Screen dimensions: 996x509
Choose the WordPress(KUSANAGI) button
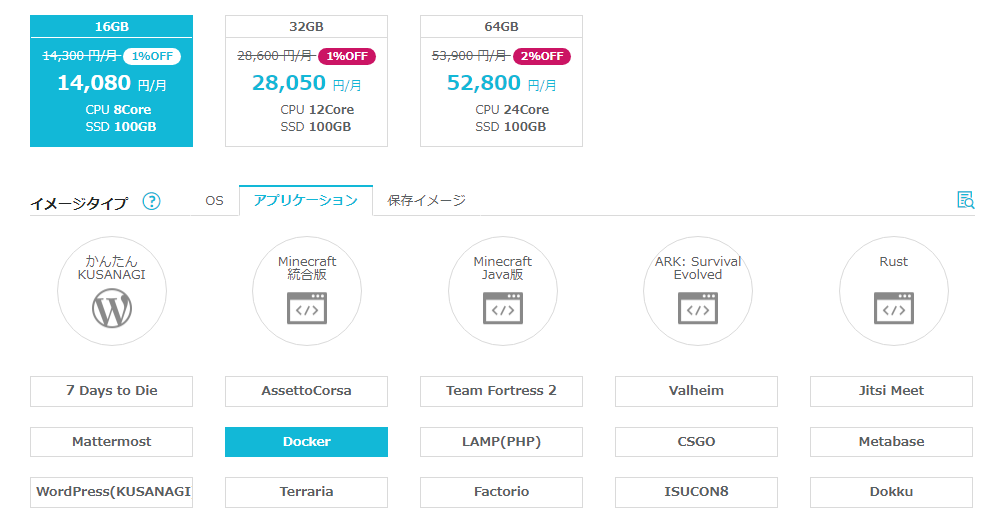pyautogui.click(x=112, y=492)
